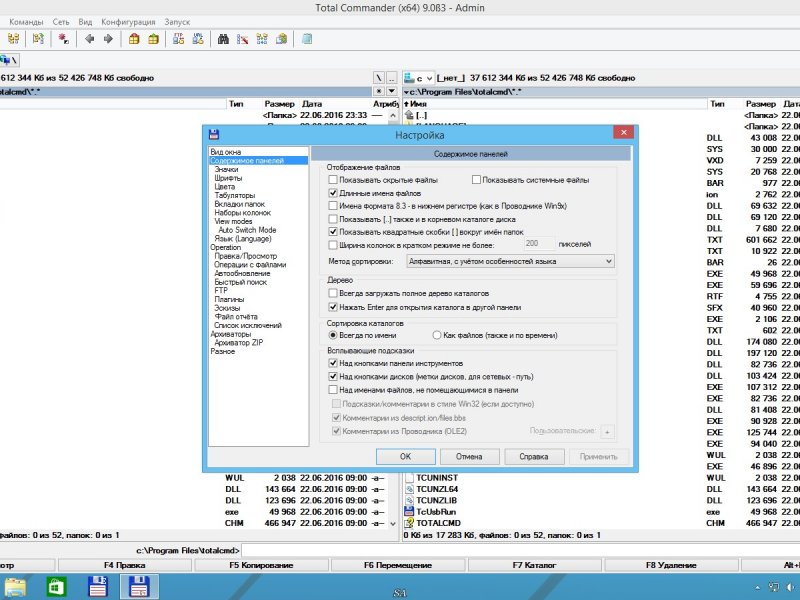Viewport: 800px width, 600px height.
Task: Select 'Плагины' settings category
Action: tap(229, 299)
